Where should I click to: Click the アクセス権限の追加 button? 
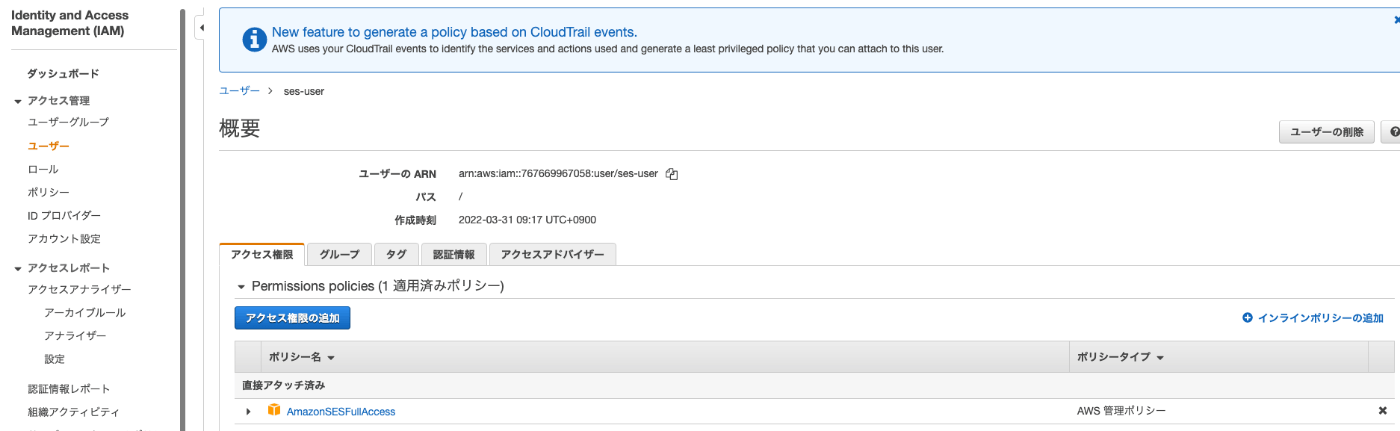(x=292, y=318)
